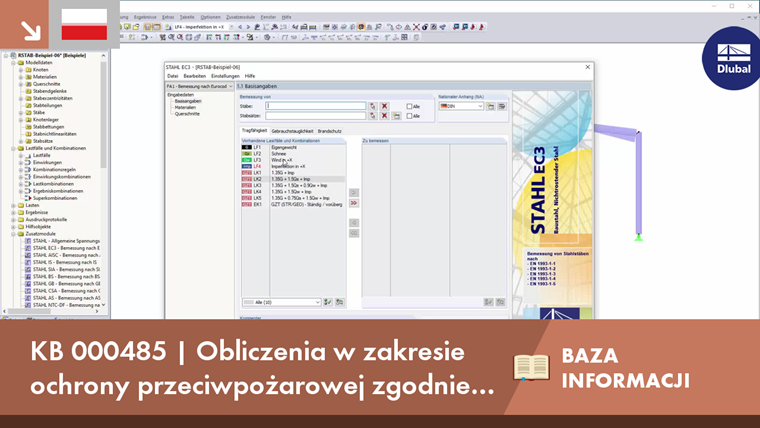Switch to Gebrauchstauglichkeit tab
760x428 pixels.
click(x=292, y=131)
